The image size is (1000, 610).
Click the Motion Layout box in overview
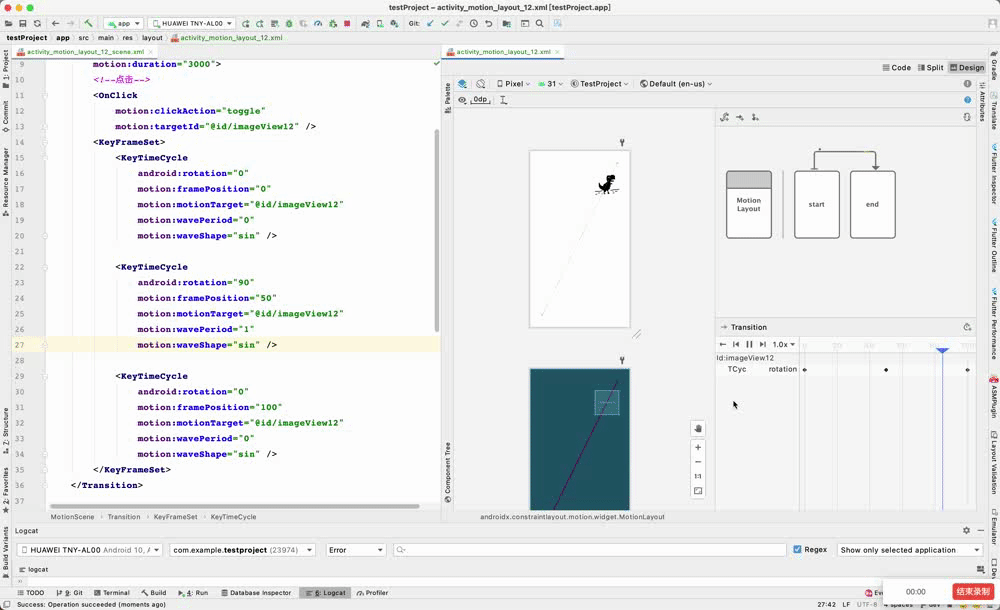click(x=749, y=204)
